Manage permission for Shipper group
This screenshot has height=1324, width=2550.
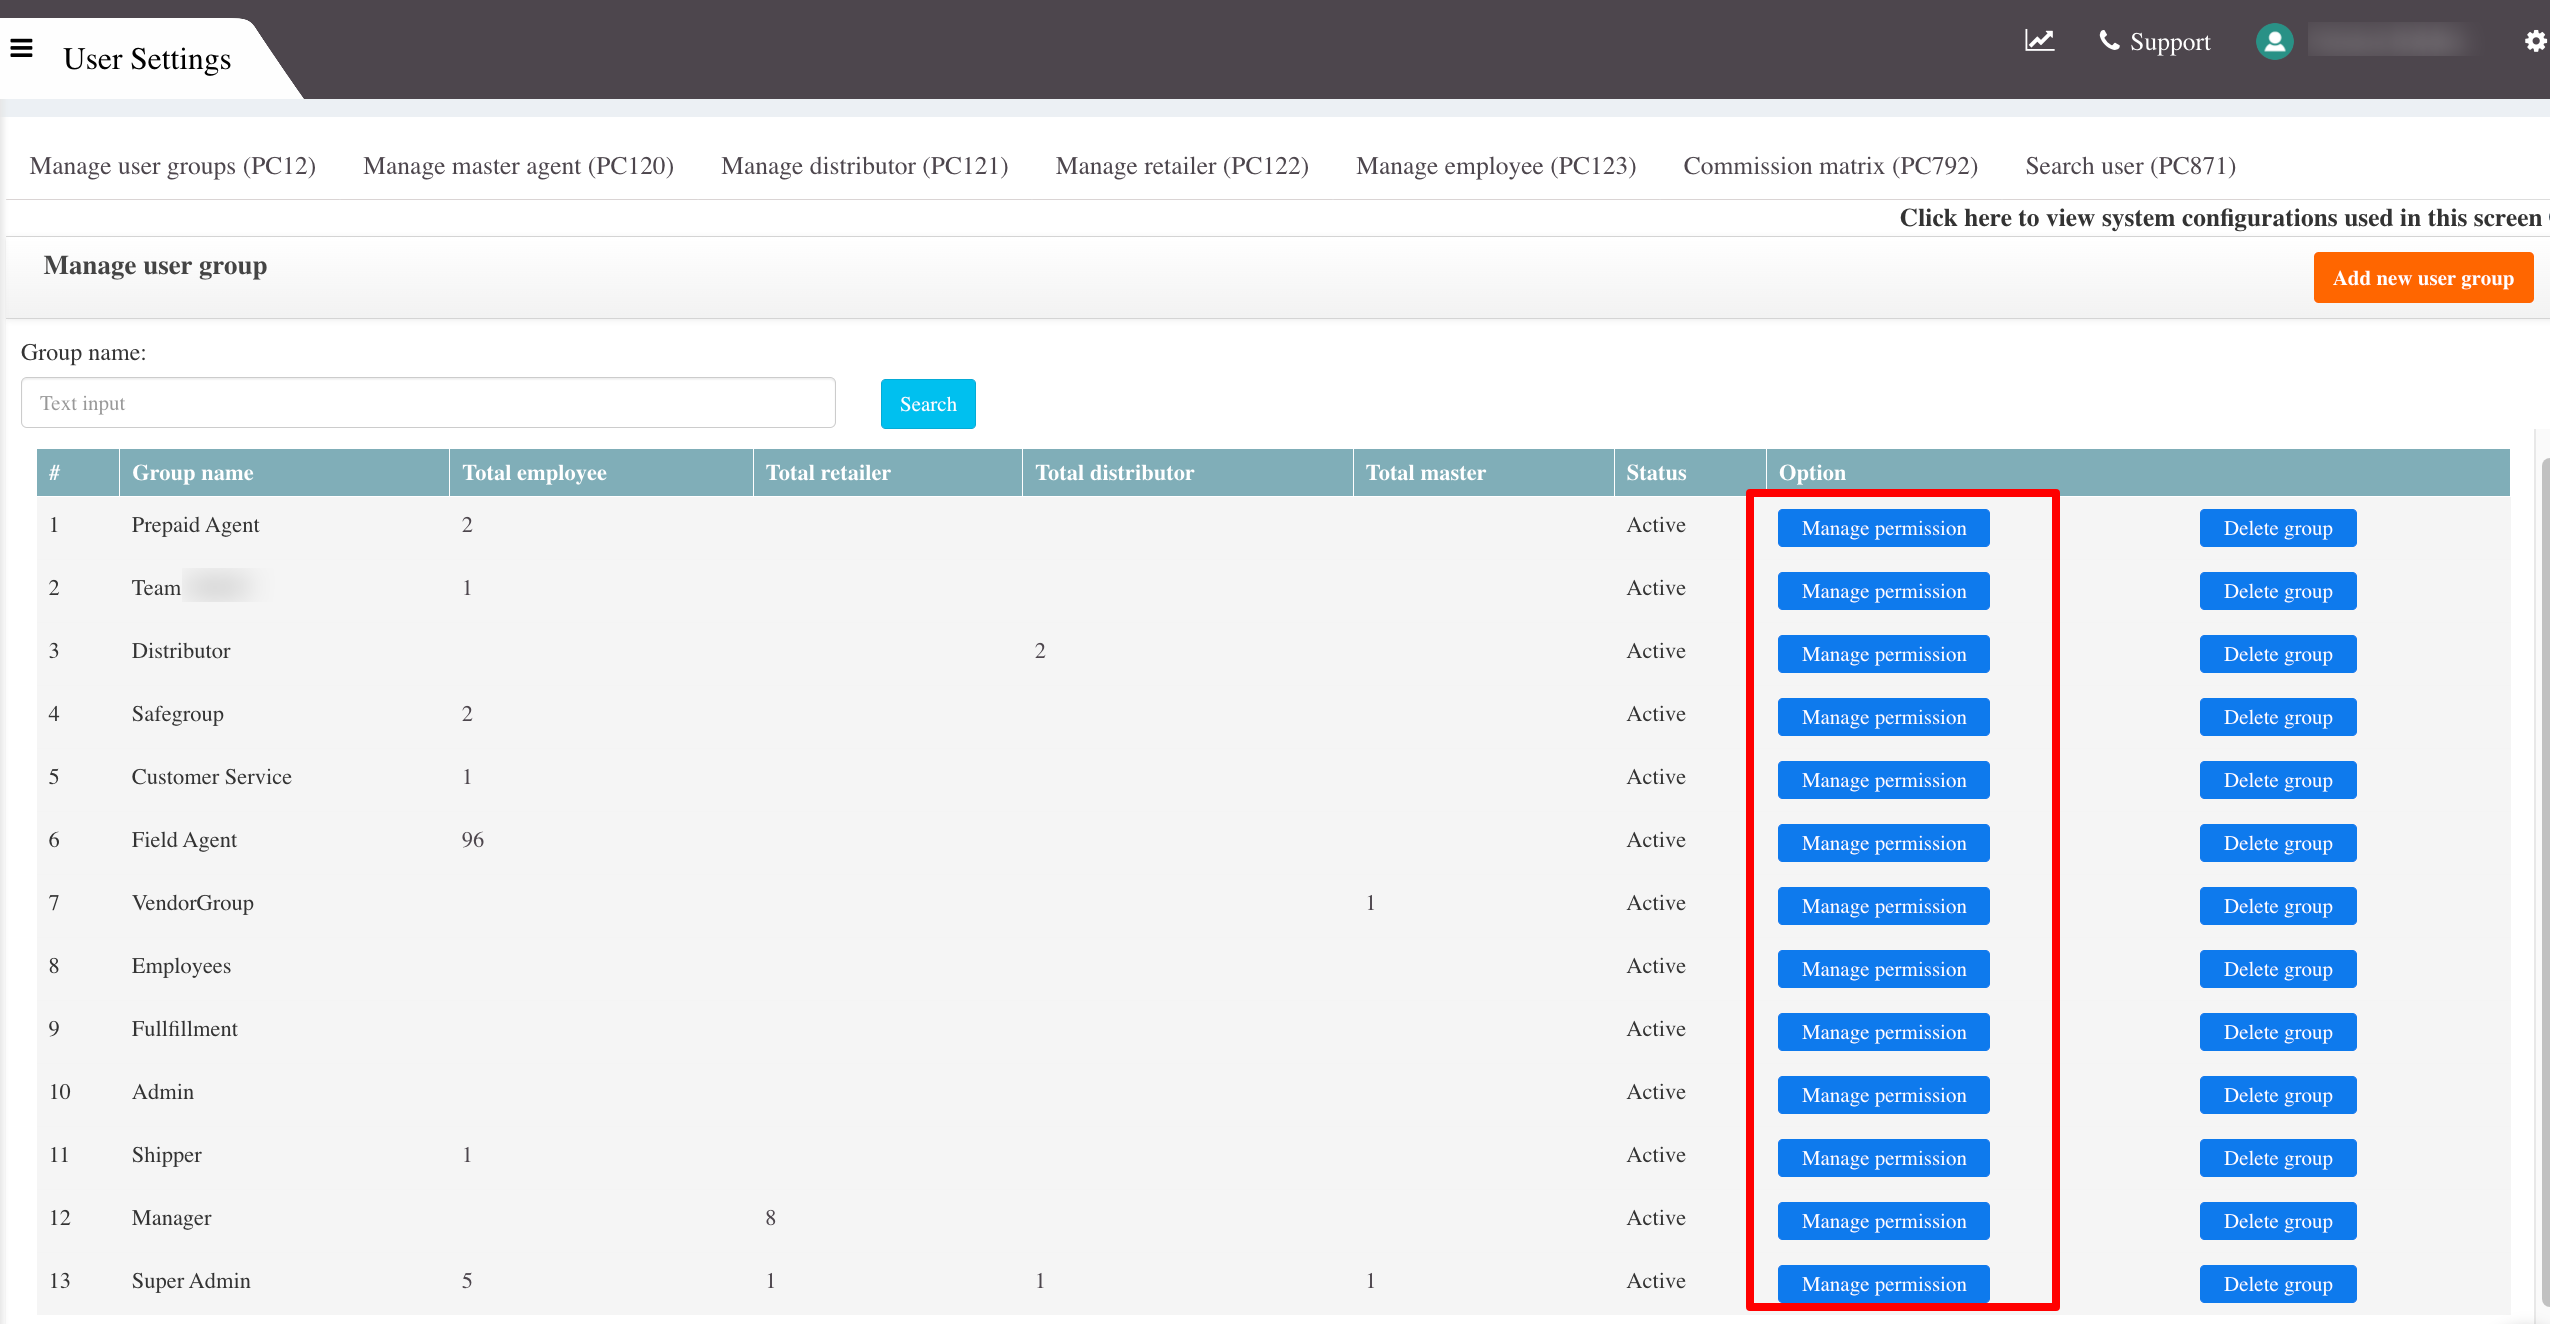[x=1884, y=1158]
